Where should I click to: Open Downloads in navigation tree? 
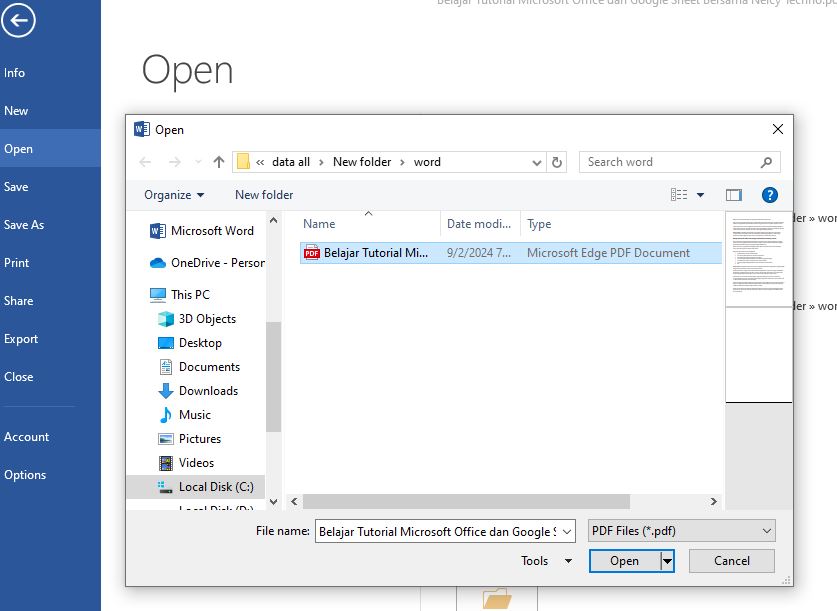pos(198,391)
